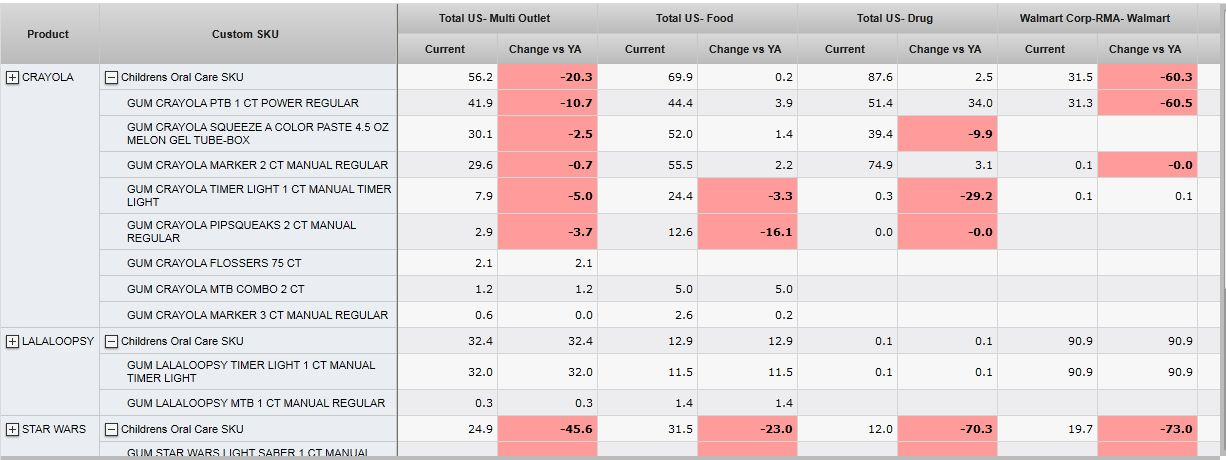
Task: Expand the LALALOOPSY product row
Action: click(12, 341)
